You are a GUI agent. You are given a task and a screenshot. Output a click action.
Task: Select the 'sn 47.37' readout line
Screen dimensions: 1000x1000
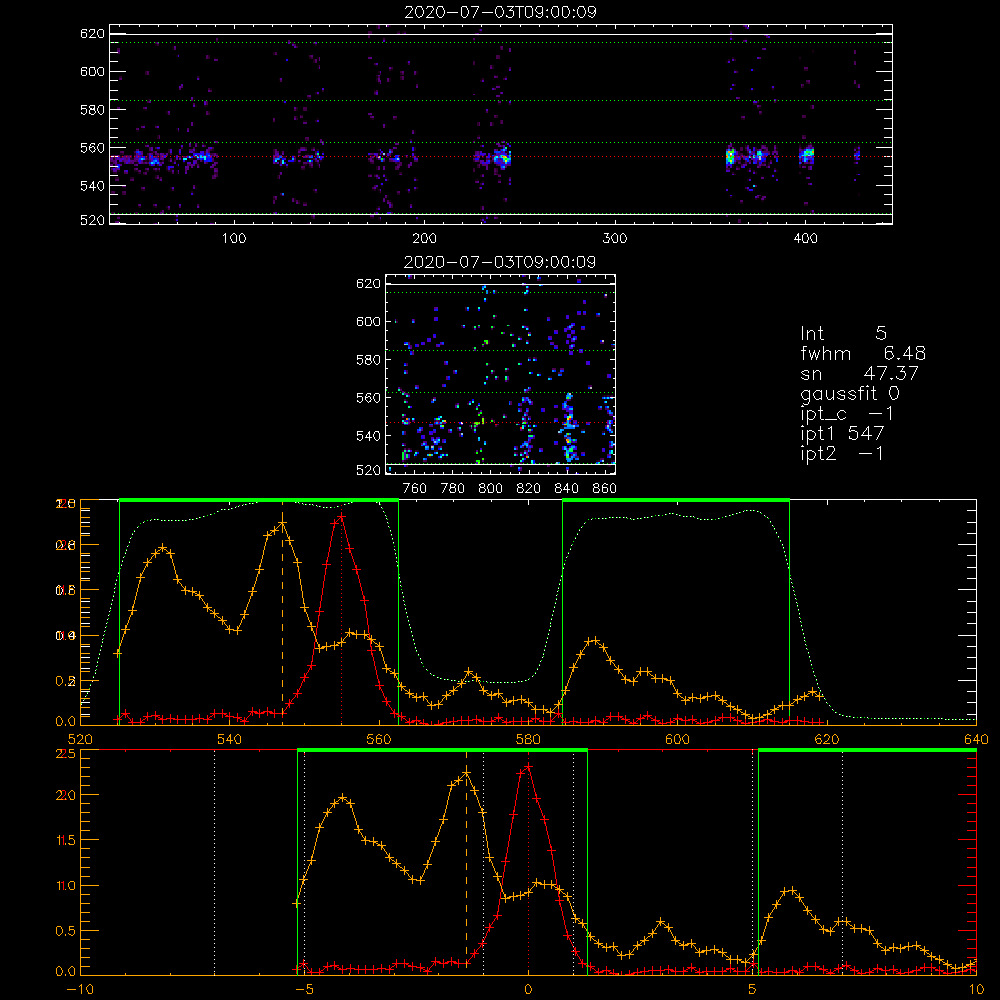point(859,373)
